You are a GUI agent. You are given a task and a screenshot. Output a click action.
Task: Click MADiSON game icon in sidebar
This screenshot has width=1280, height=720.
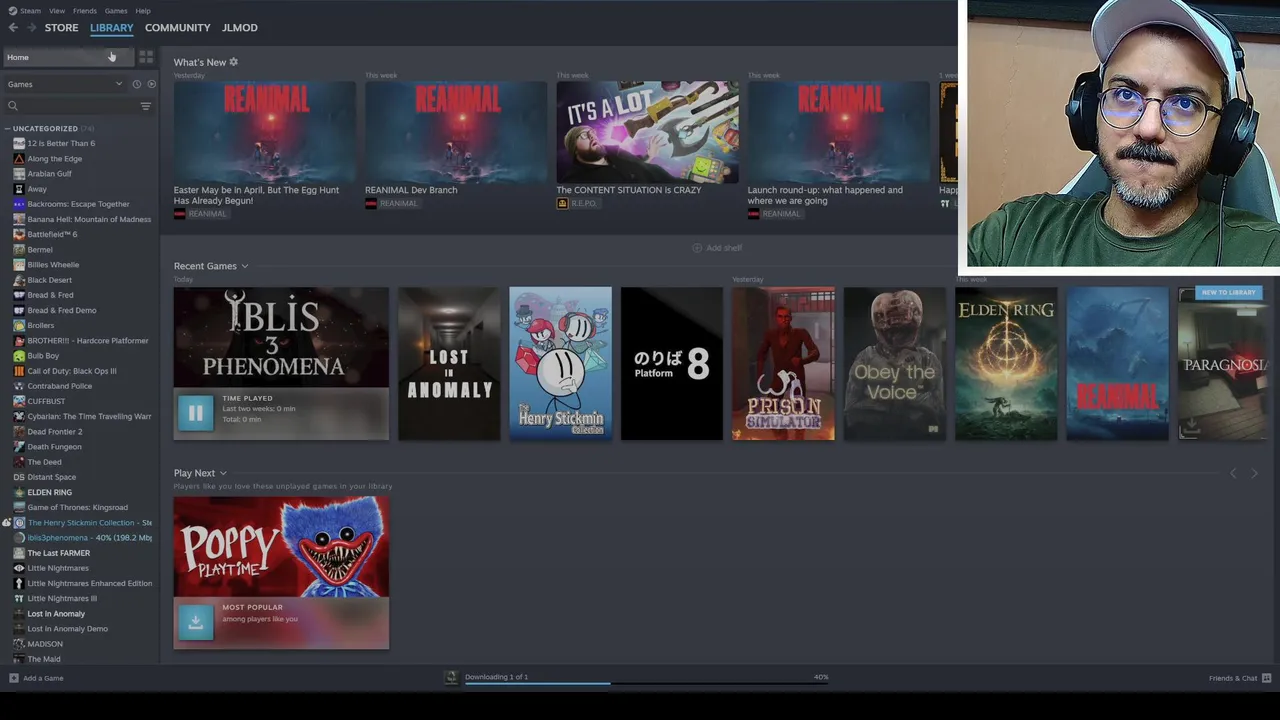19,644
